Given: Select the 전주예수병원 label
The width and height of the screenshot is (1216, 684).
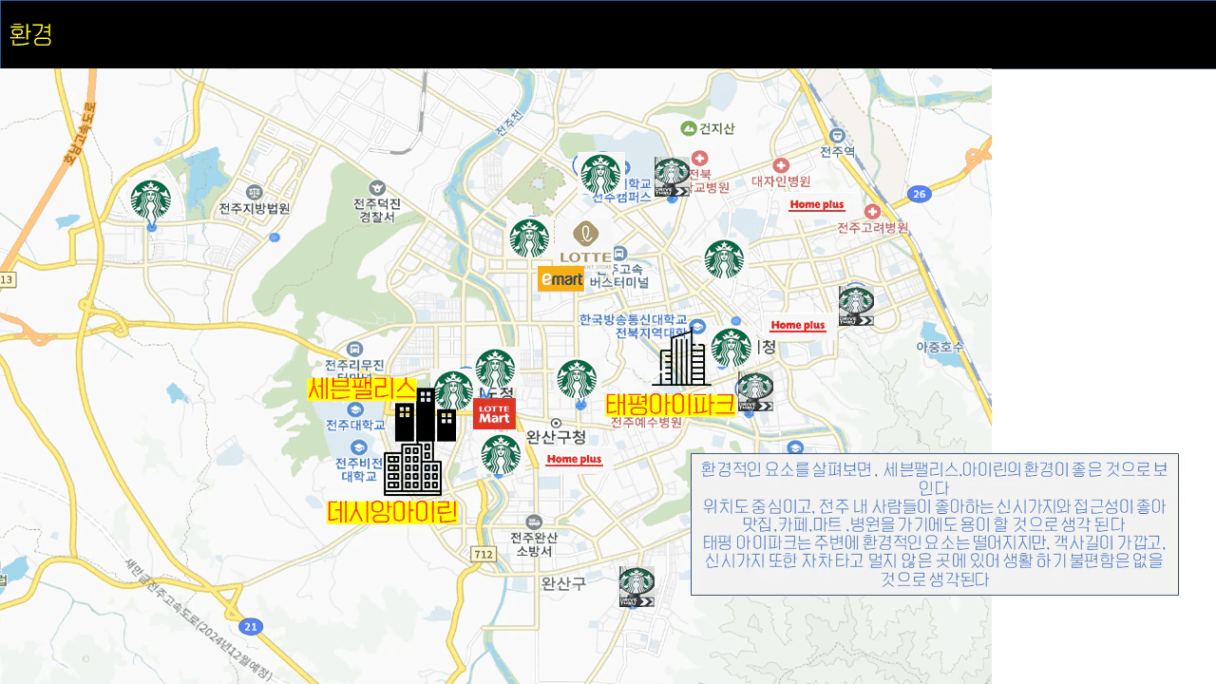Looking at the screenshot, I should coord(647,422).
